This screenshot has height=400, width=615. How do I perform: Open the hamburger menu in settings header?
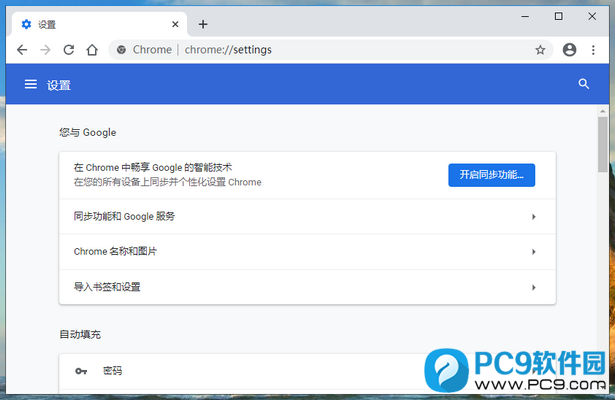pyautogui.click(x=31, y=84)
